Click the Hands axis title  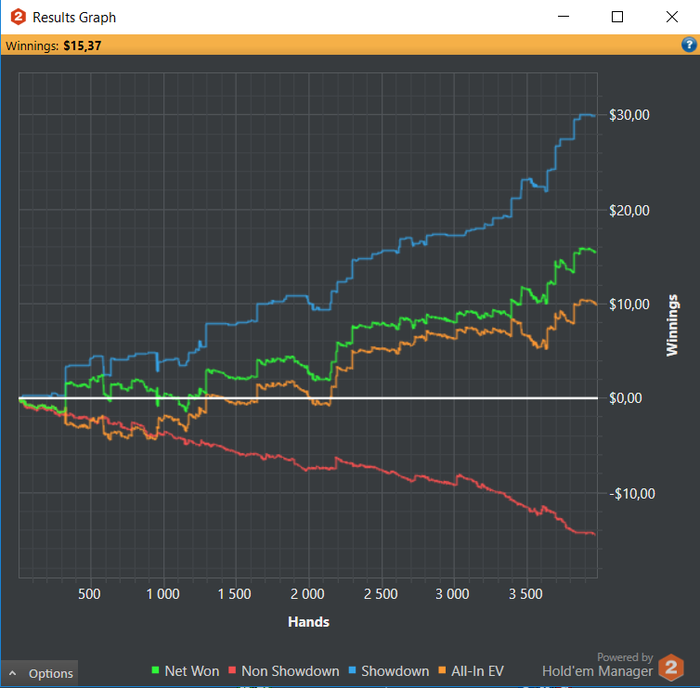click(308, 622)
